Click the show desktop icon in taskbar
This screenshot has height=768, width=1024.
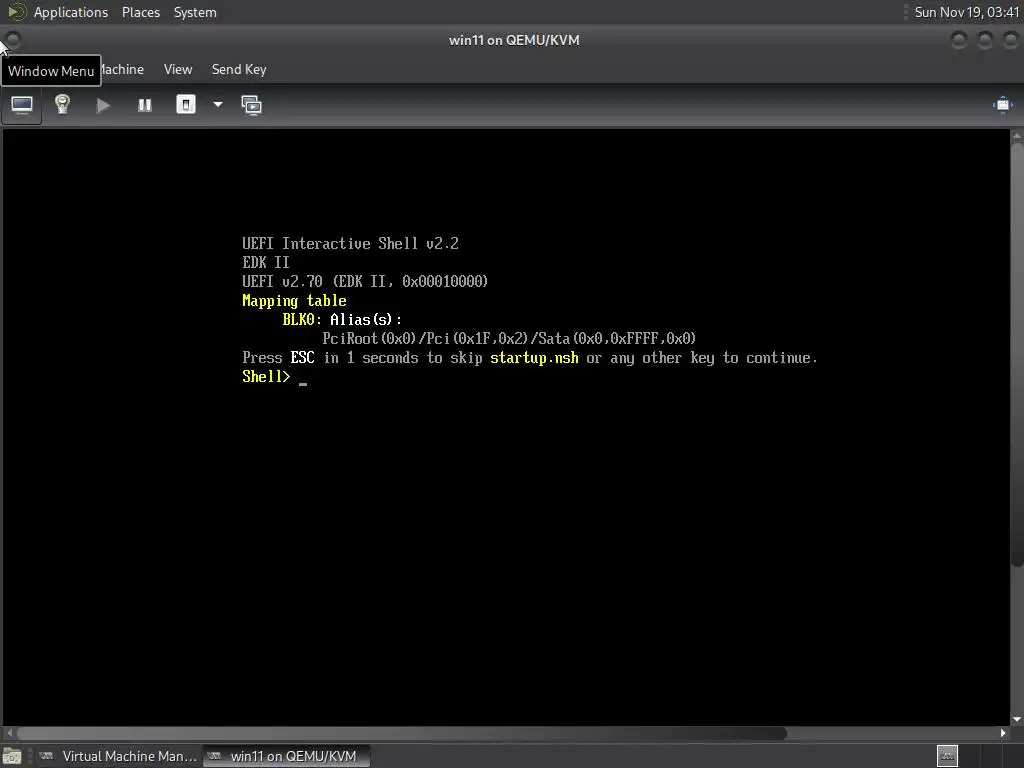point(12,757)
